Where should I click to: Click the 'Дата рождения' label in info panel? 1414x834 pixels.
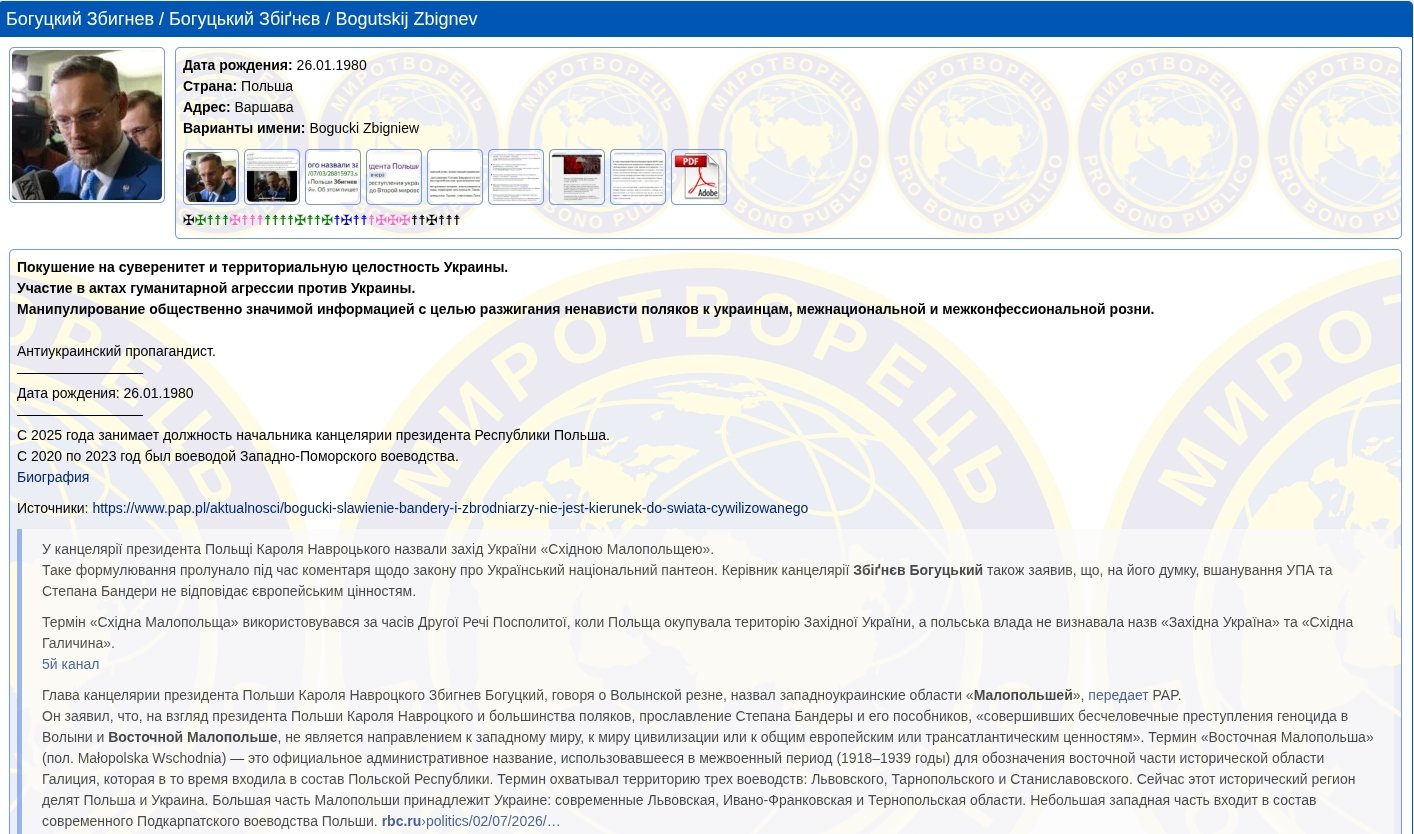(x=238, y=65)
